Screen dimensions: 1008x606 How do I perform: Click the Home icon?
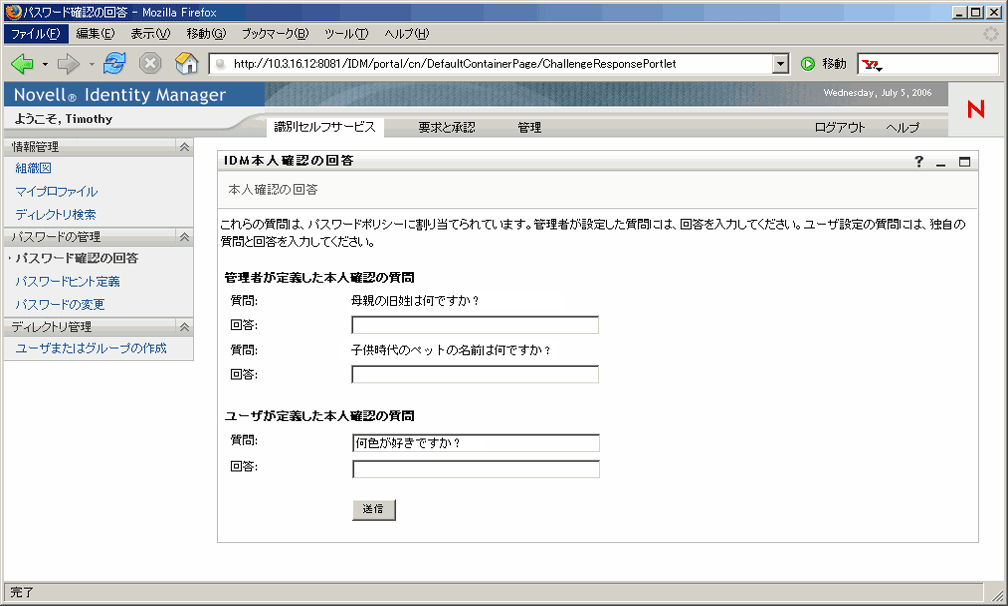point(186,64)
